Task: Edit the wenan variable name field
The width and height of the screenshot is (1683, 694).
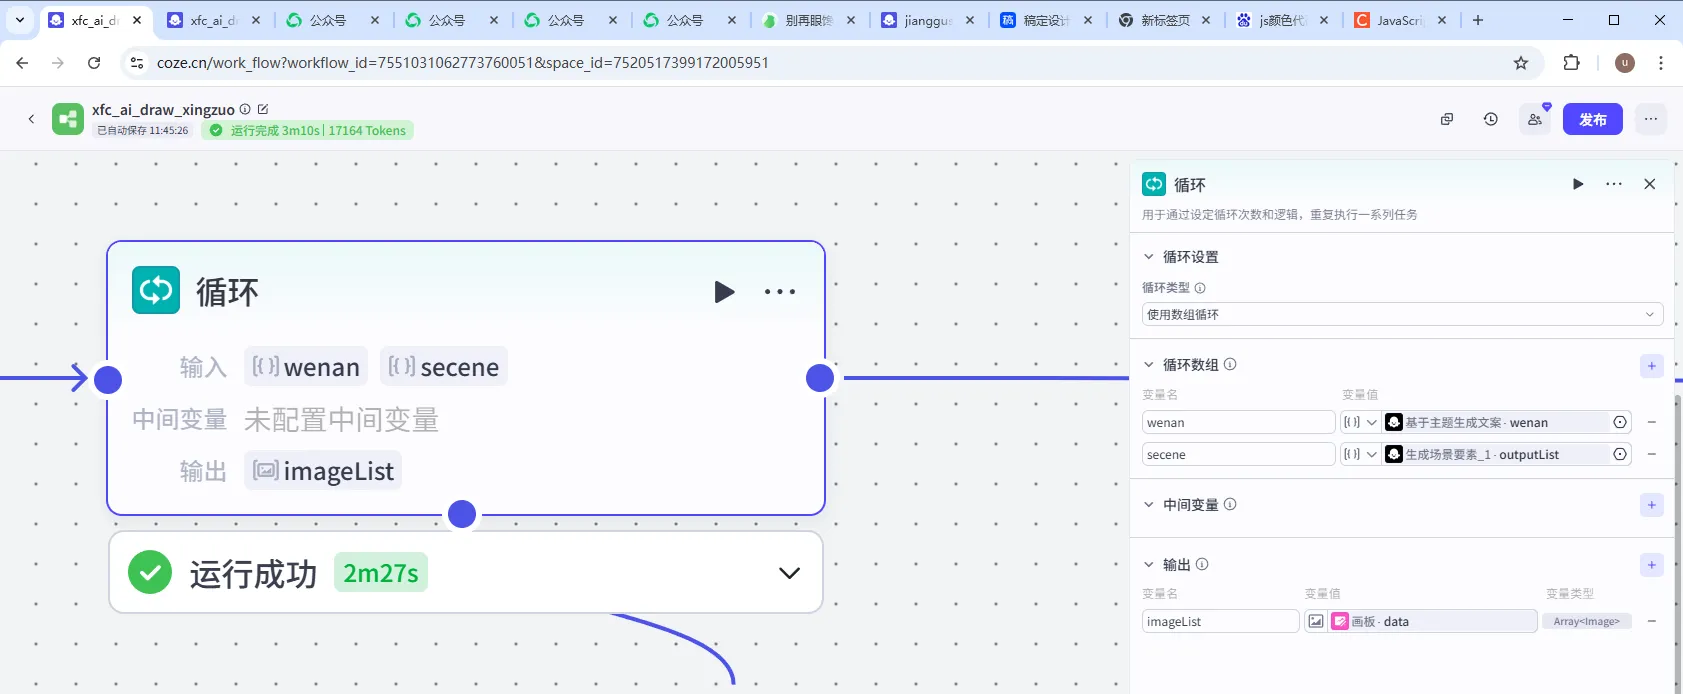Action: (x=1237, y=422)
